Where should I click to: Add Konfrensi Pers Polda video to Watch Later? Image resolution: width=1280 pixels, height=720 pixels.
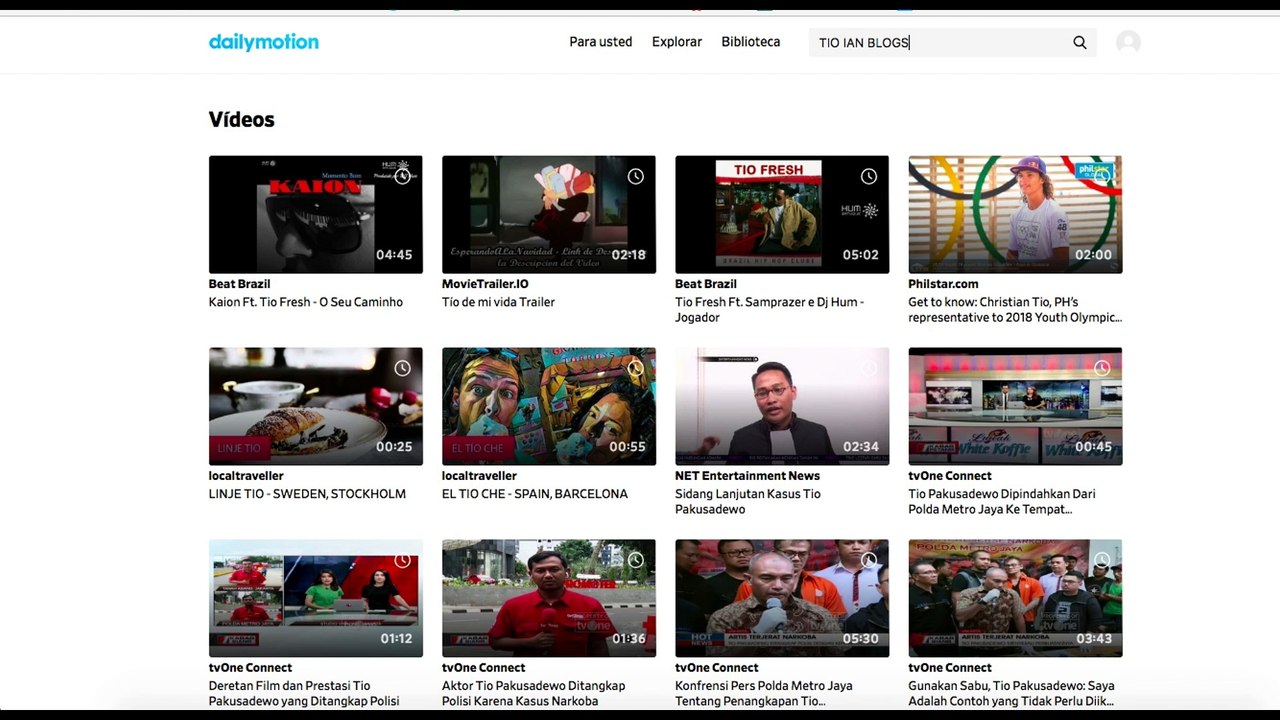[868, 560]
